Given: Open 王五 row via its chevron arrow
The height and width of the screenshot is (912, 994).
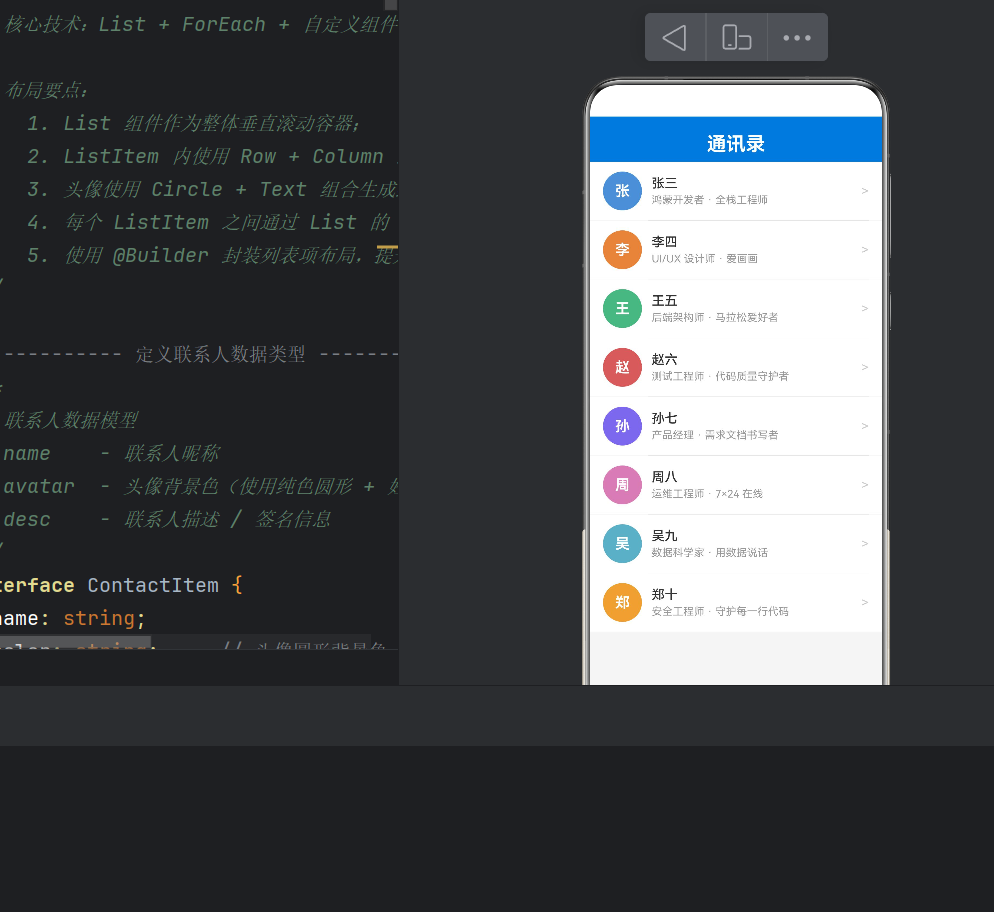Looking at the screenshot, I should click(865, 309).
